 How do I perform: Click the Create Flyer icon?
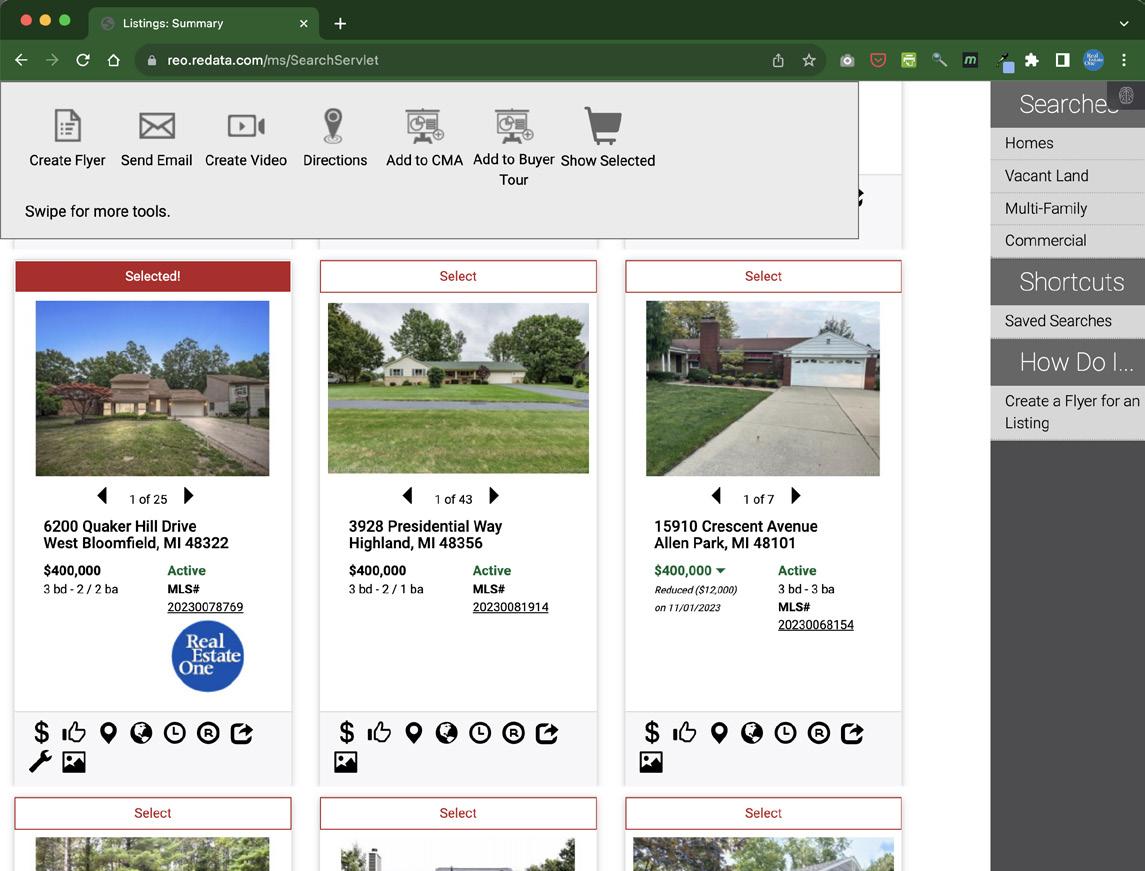[x=67, y=127]
